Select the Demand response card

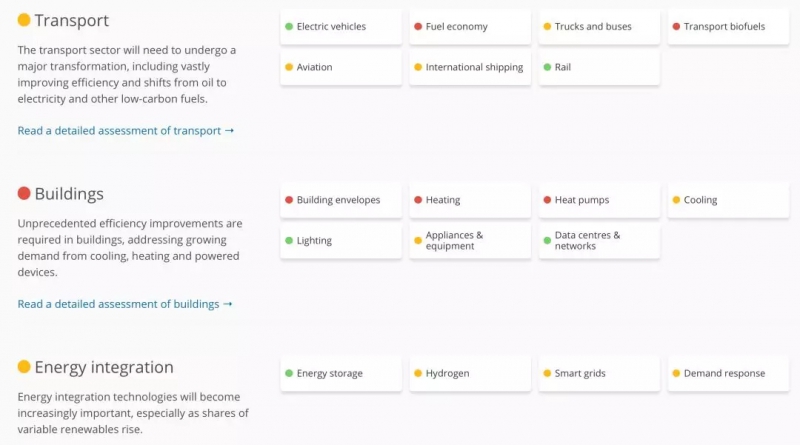728,374
